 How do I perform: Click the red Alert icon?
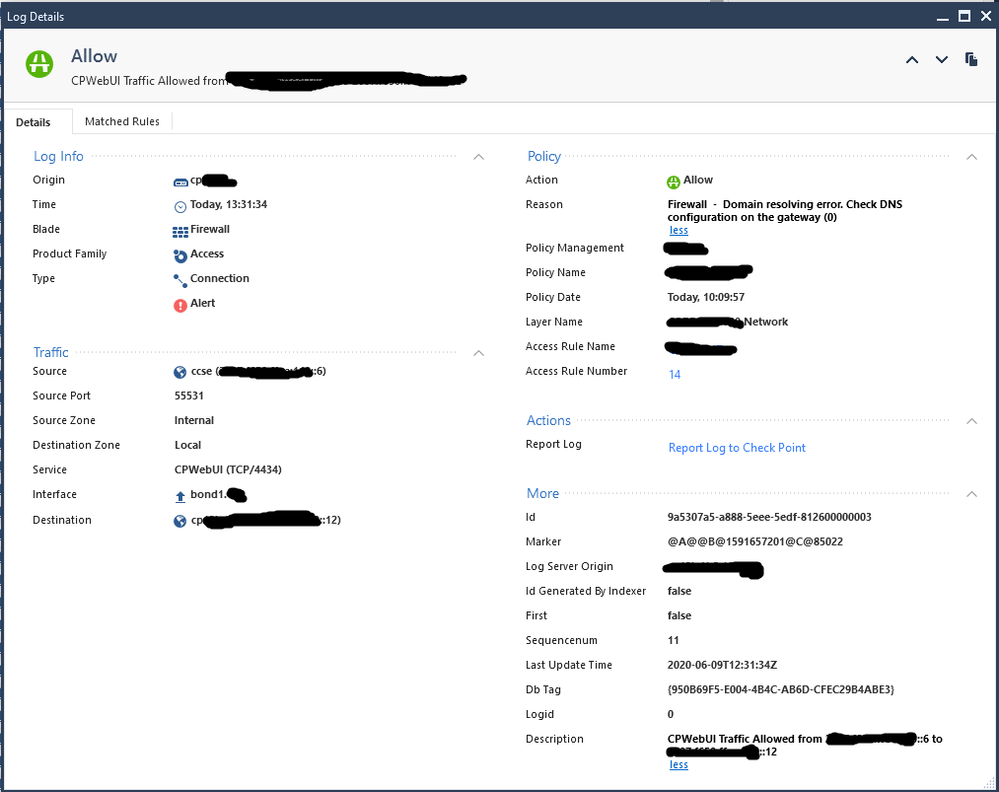point(180,305)
